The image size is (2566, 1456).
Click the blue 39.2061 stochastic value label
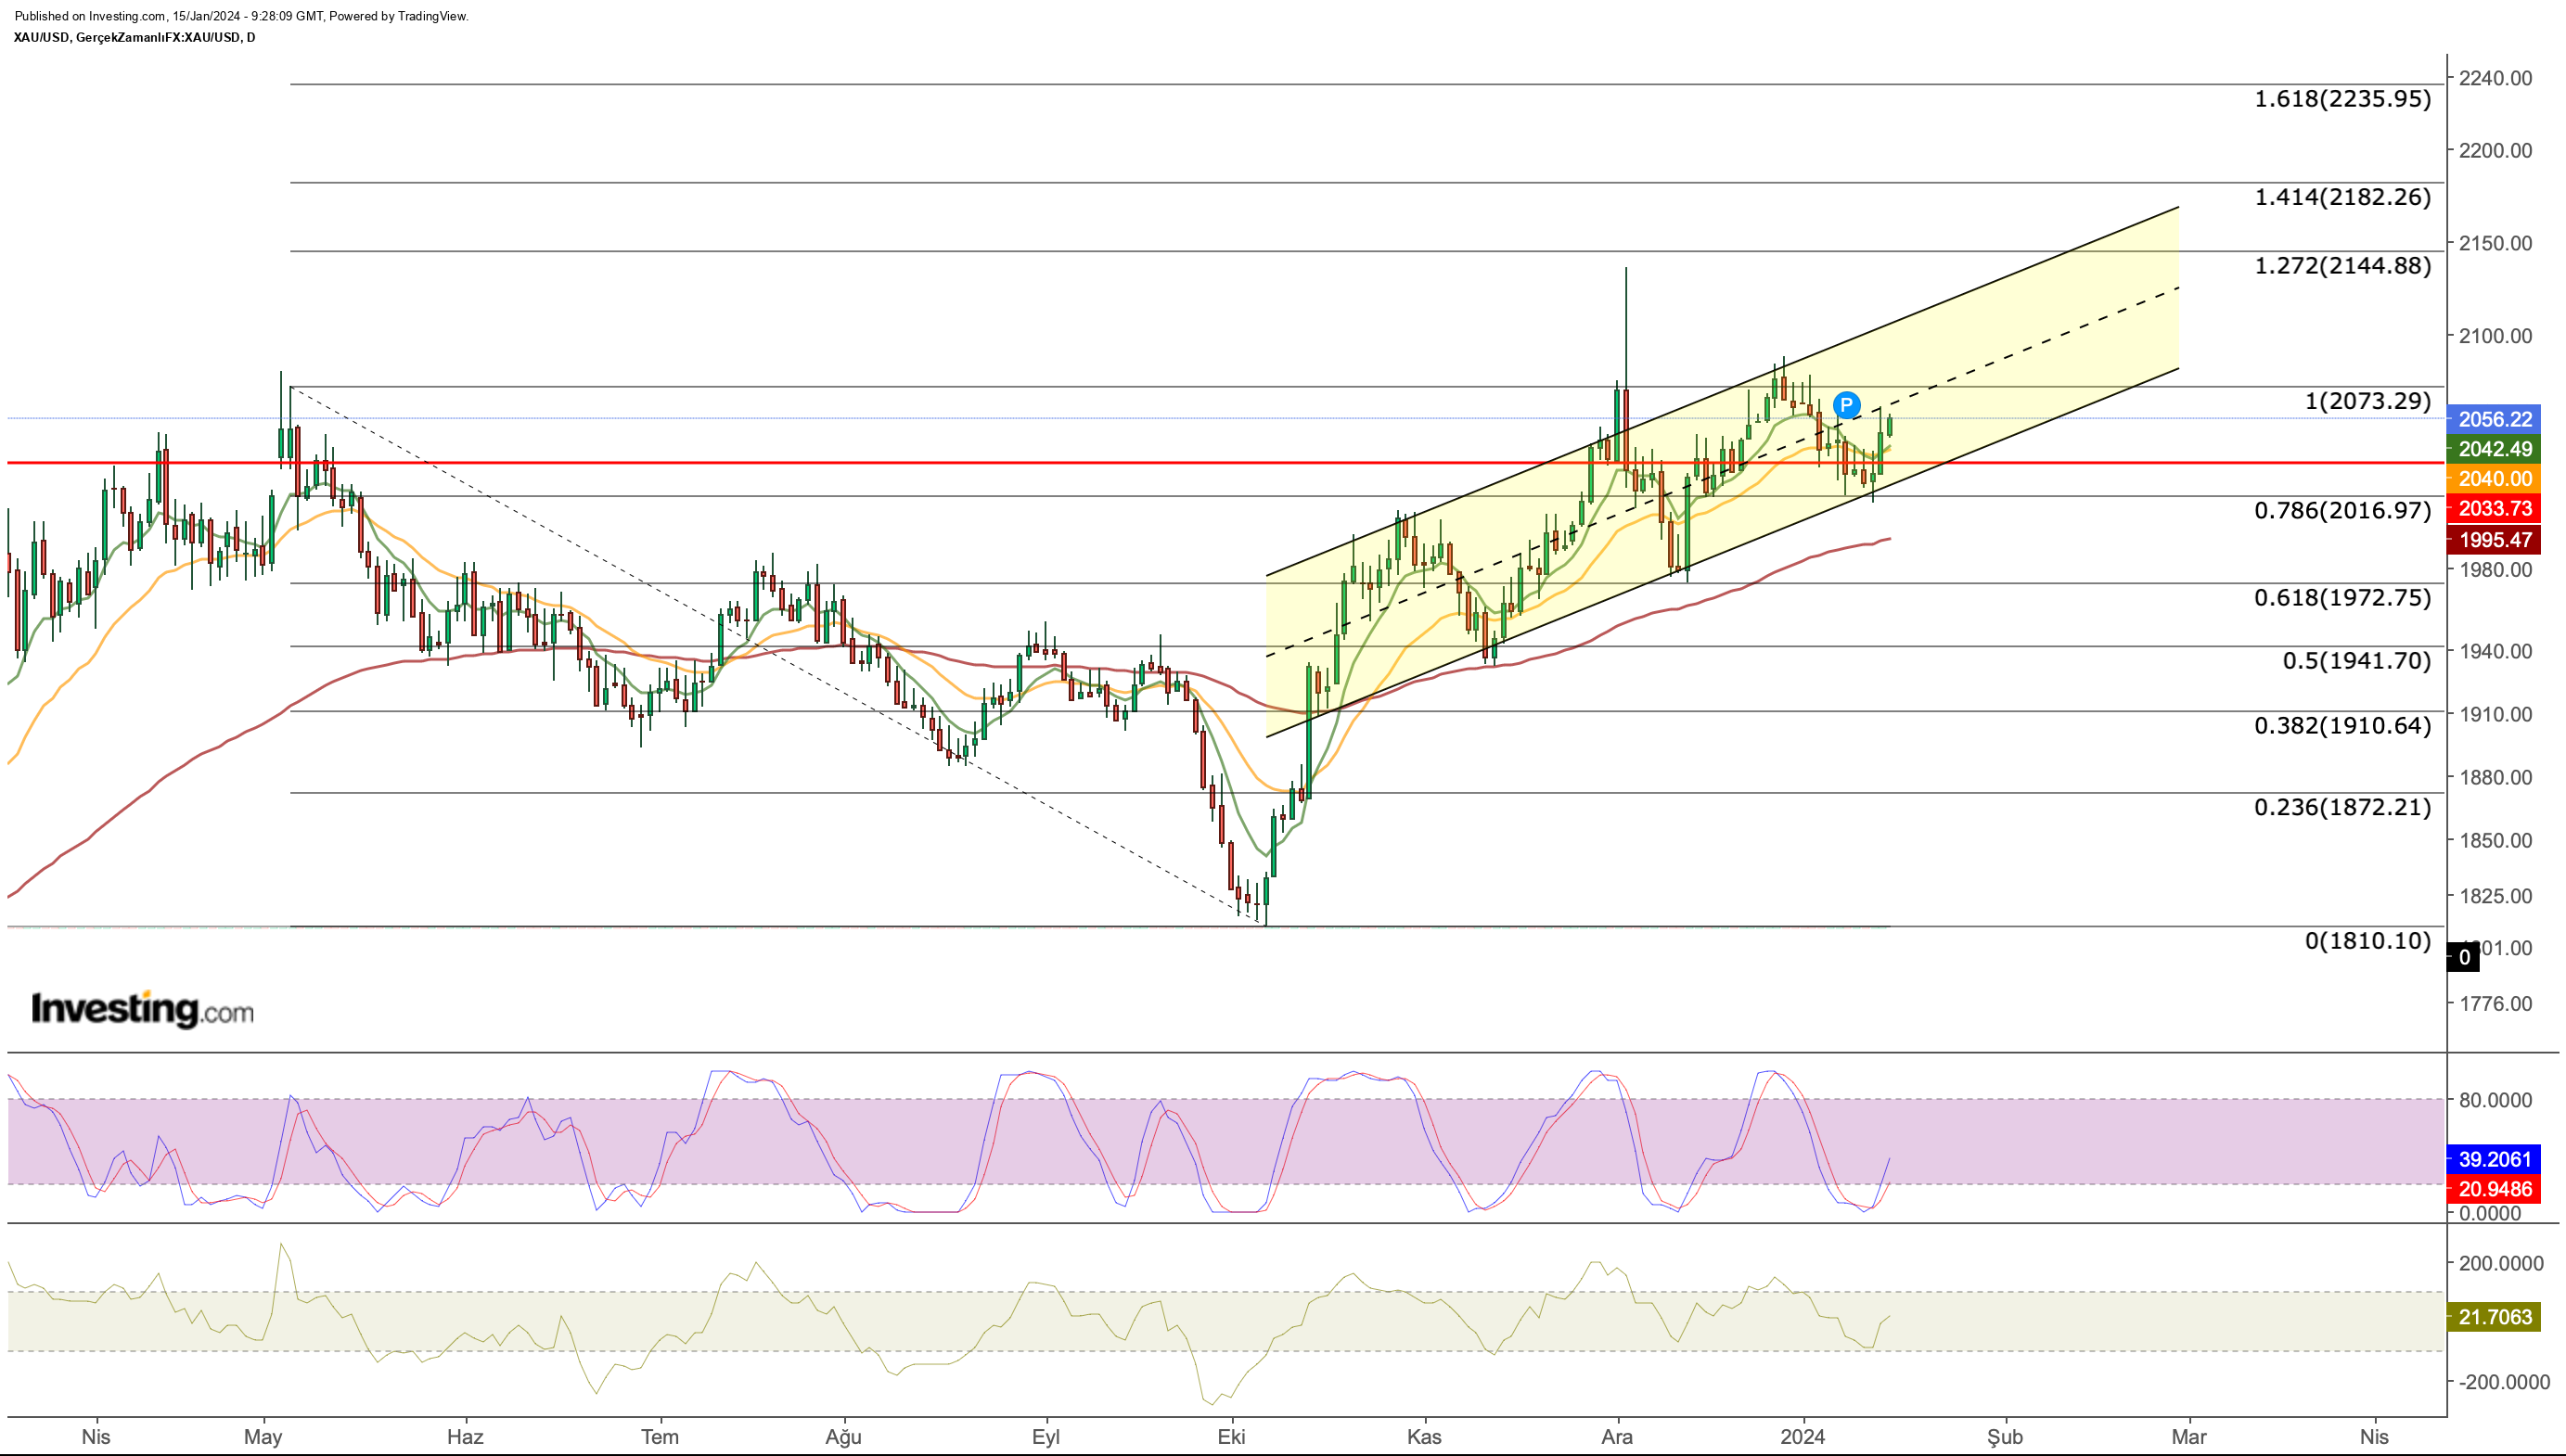[x=2494, y=1160]
